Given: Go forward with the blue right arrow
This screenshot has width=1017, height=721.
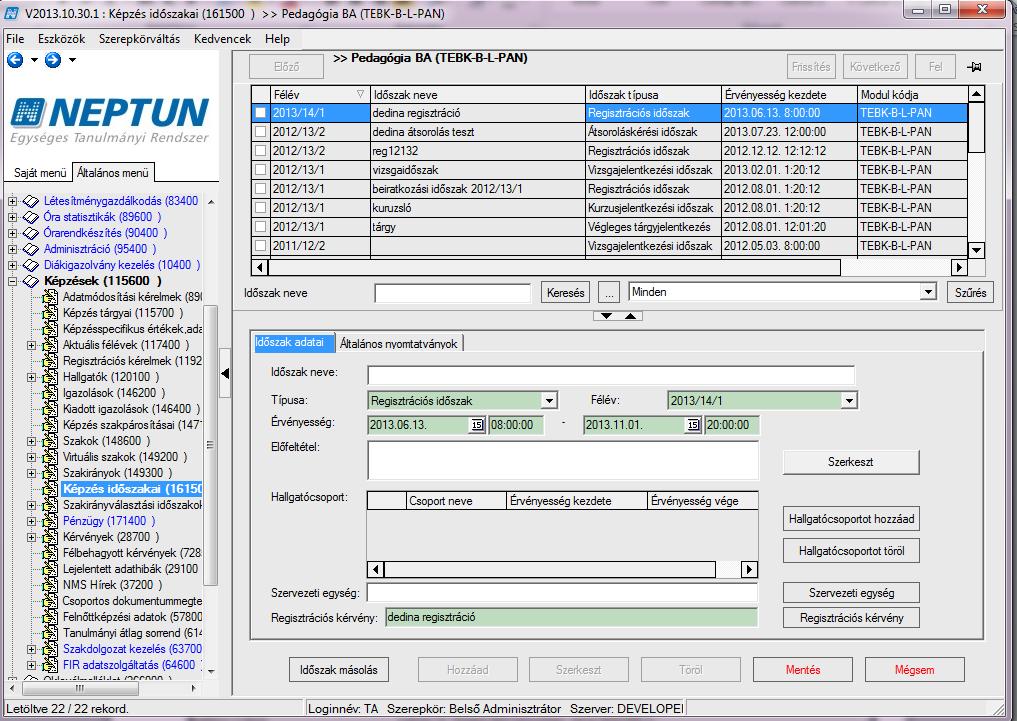Looking at the screenshot, I should click(x=53, y=60).
